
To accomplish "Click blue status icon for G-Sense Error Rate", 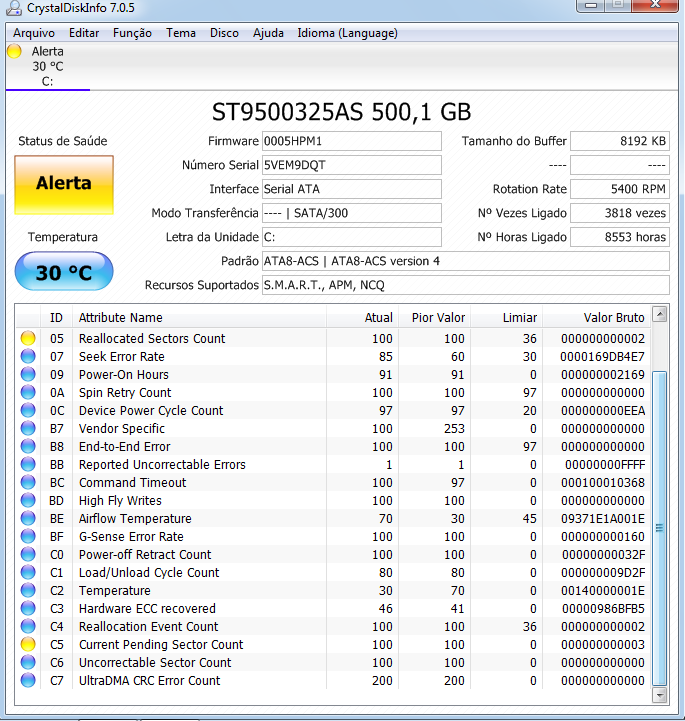I will (x=28, y=536).
